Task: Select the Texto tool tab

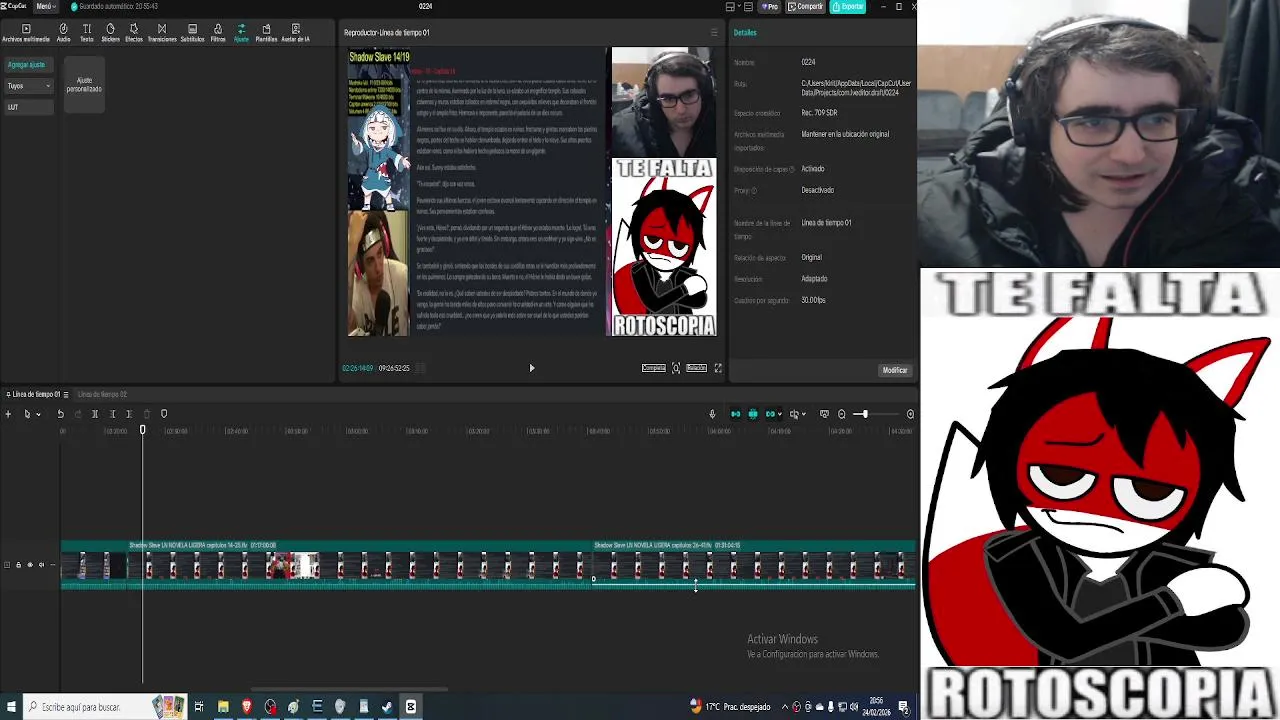Action: (87, 33)
